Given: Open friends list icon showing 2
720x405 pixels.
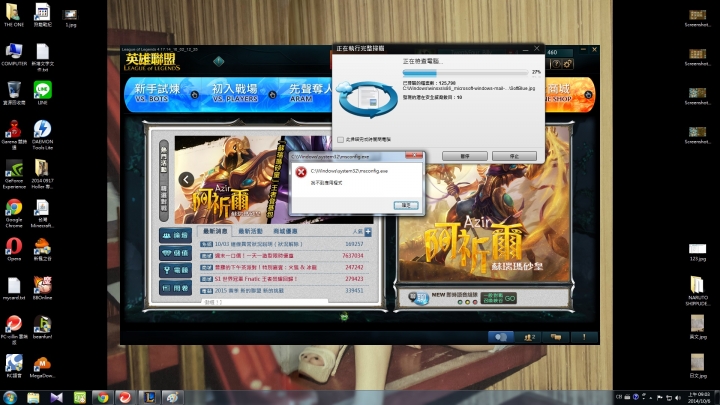Looking at the screenshot, I should [x=529, y=337].
